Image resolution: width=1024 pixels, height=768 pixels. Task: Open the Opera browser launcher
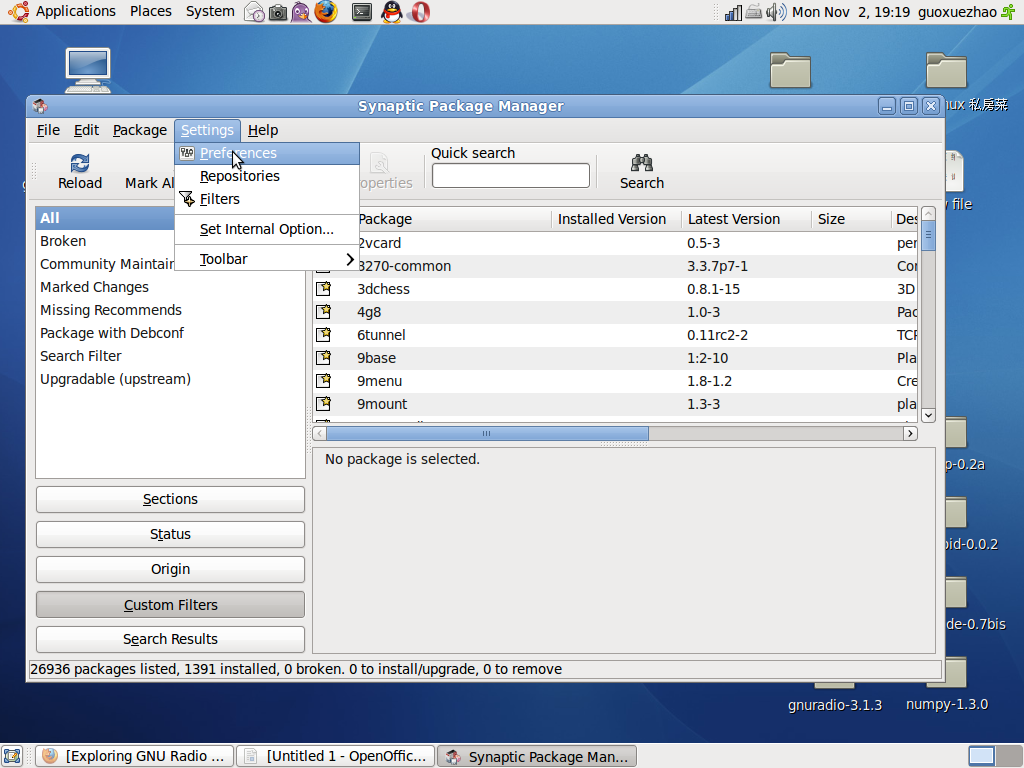click(x=420, y=12)
